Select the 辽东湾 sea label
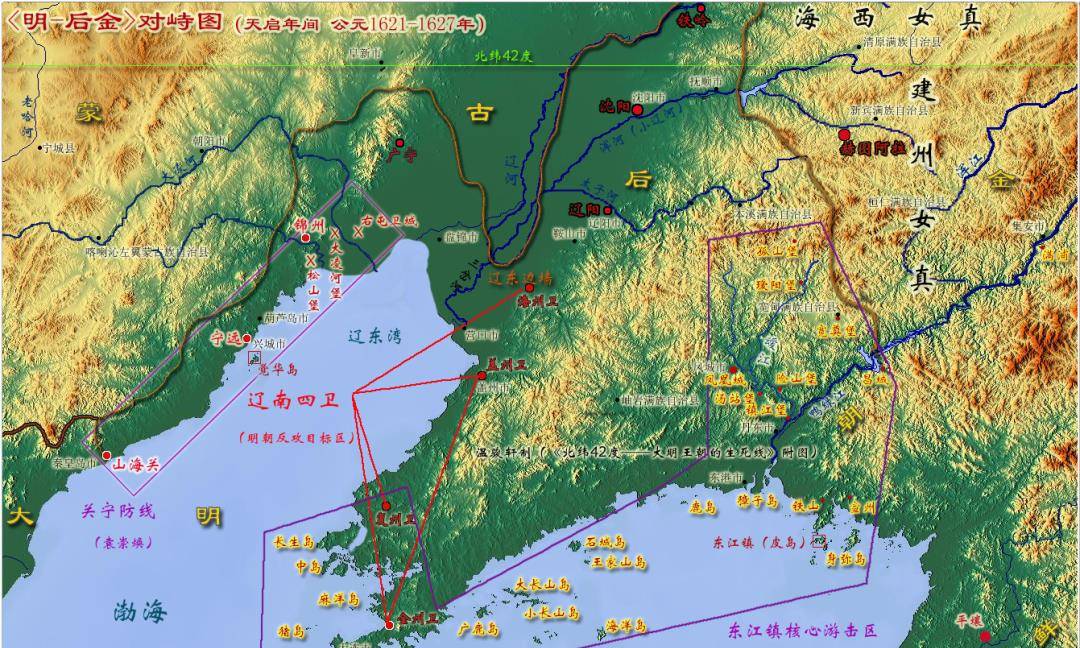Screen dimensions: 1080x648 coord(373,336)
